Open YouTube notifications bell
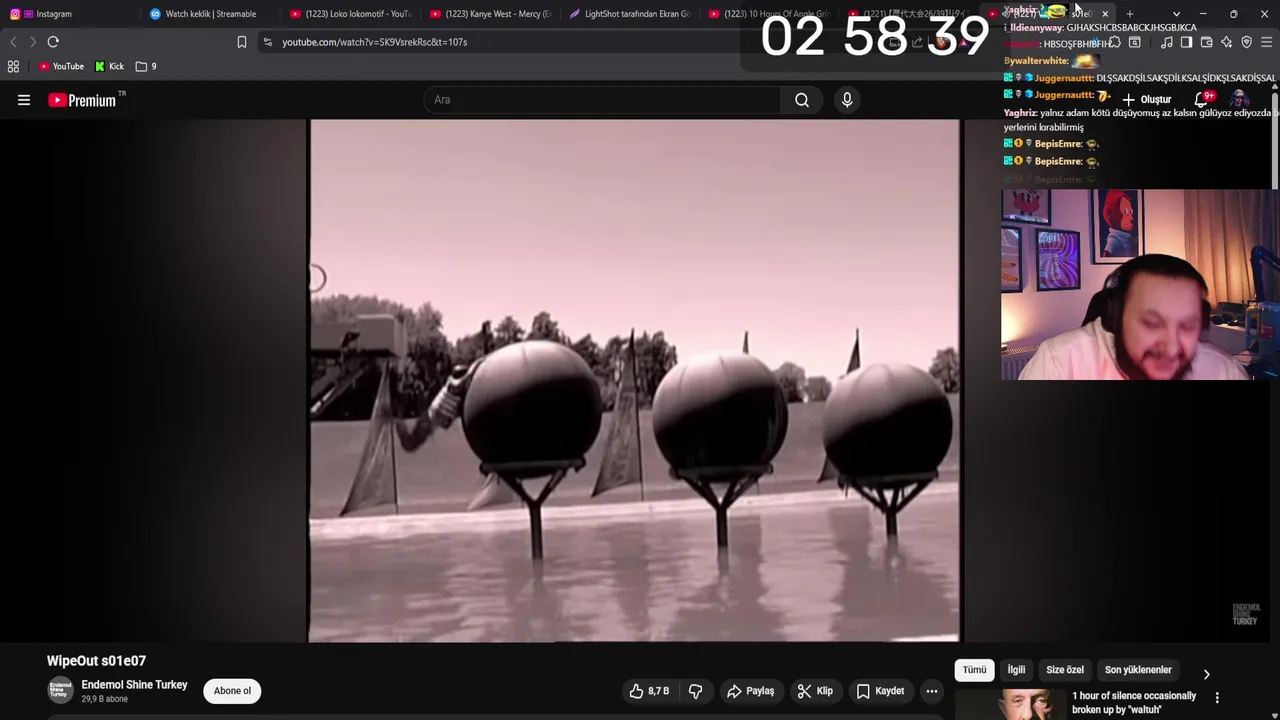Screen dimensions: 1280x720 pyautogui.click(x=1202, y=99)
